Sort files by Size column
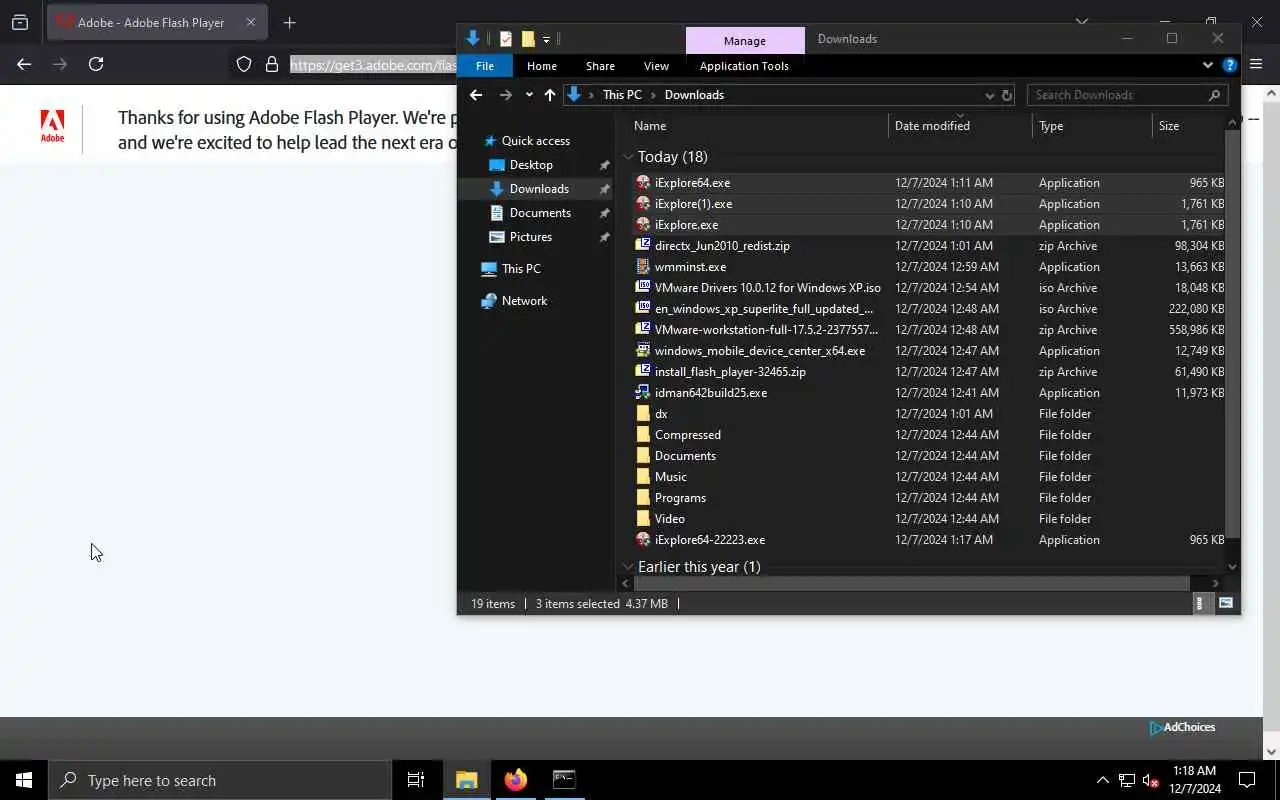 (x=1188, y=126)
